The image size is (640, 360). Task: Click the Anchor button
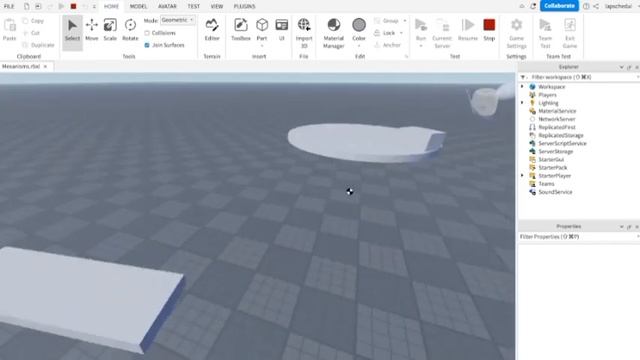(387, 45)
